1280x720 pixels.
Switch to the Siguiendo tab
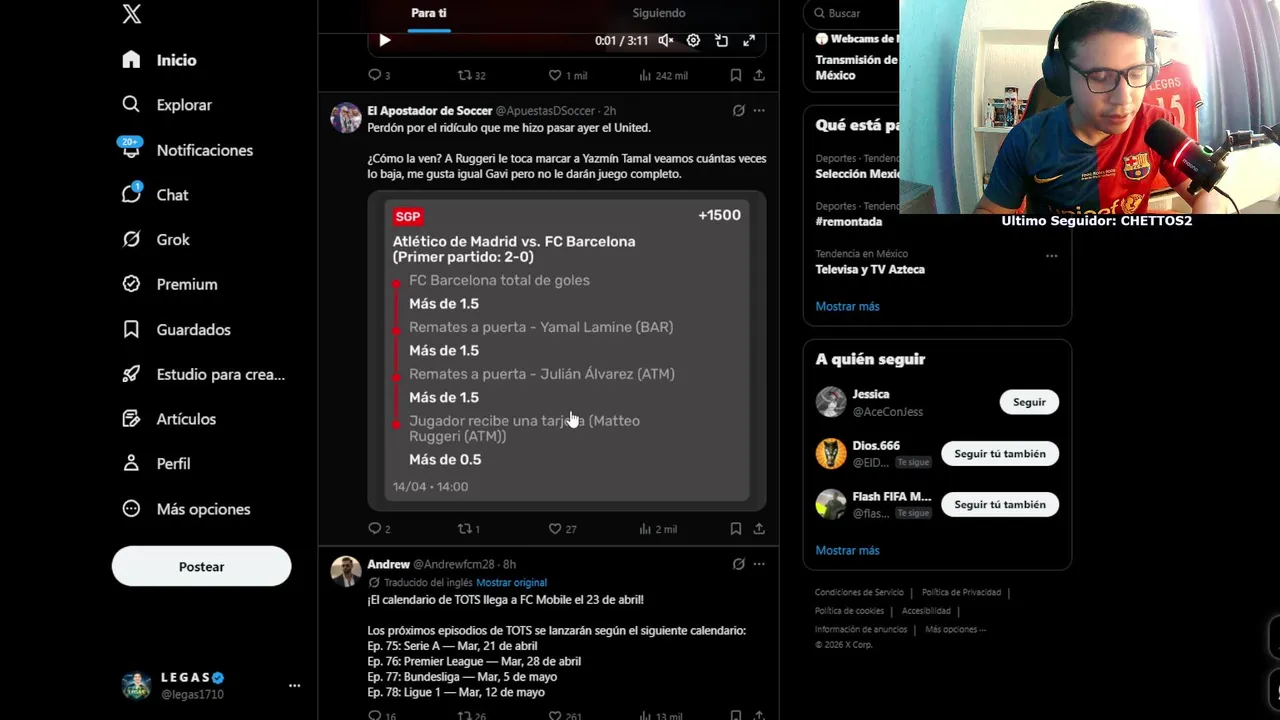(x=659, y=14)
